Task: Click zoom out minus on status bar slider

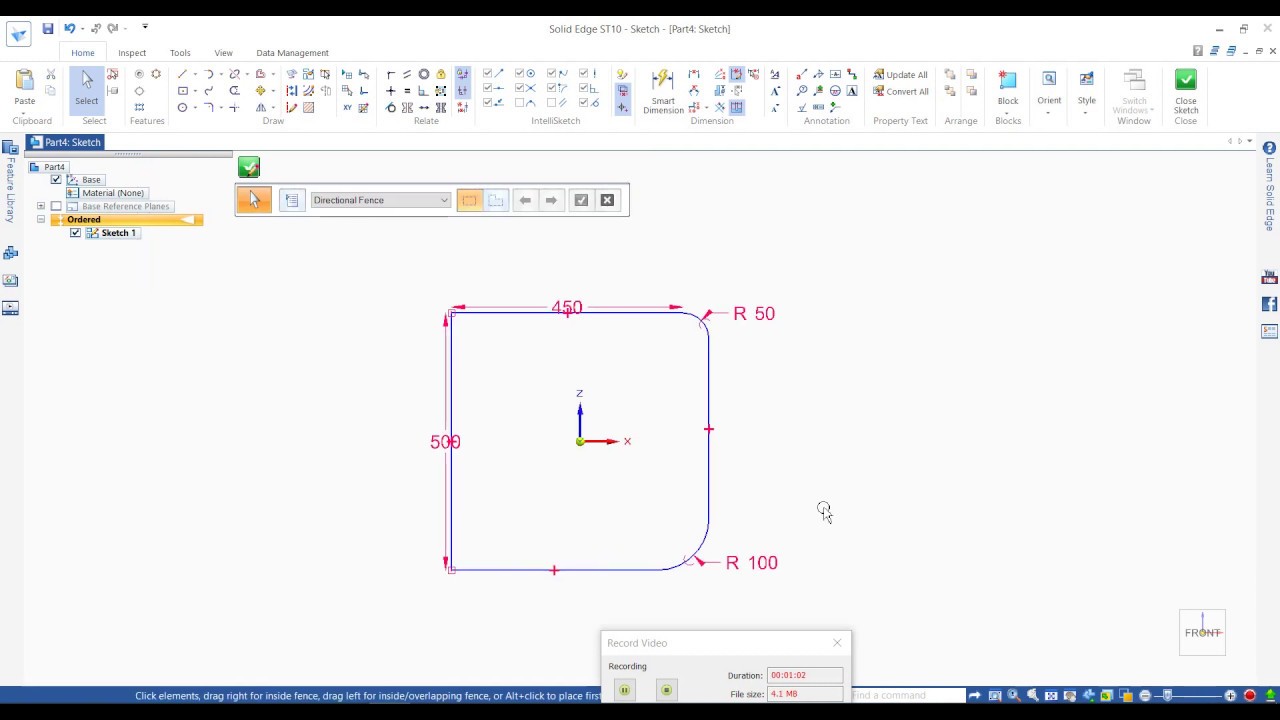Action: [x=1146, y=695]
